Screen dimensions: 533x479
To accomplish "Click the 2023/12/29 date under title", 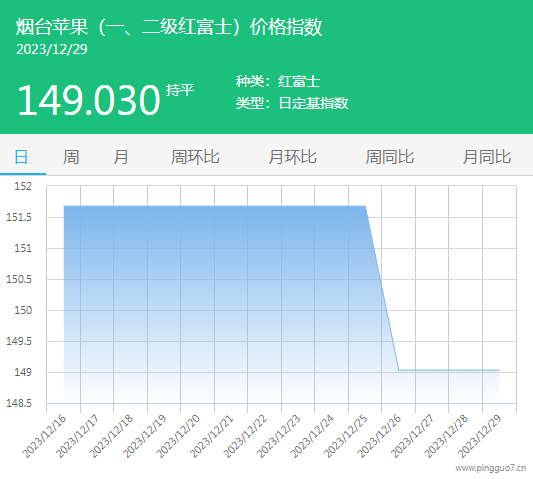I will coord(52,50).
